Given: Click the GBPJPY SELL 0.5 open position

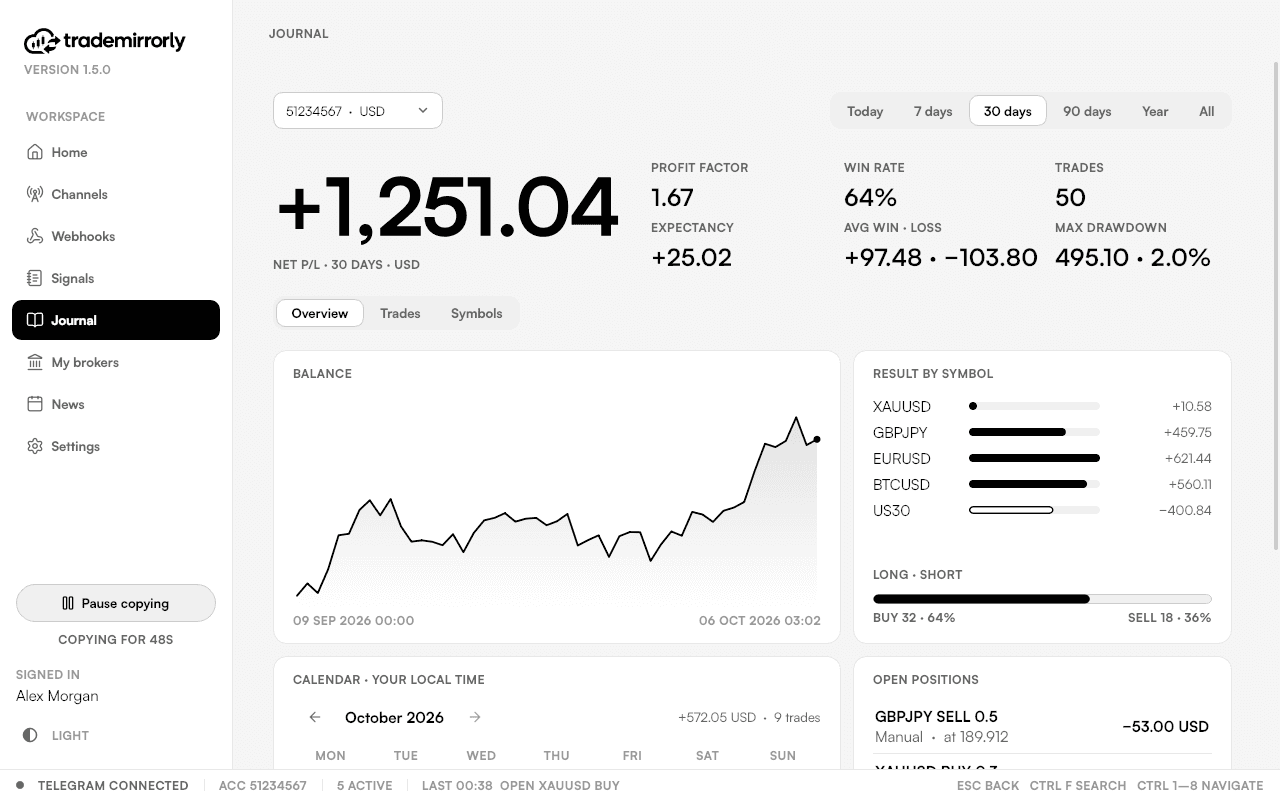Looking at the screenshot, I should (x=1042, y=726).
